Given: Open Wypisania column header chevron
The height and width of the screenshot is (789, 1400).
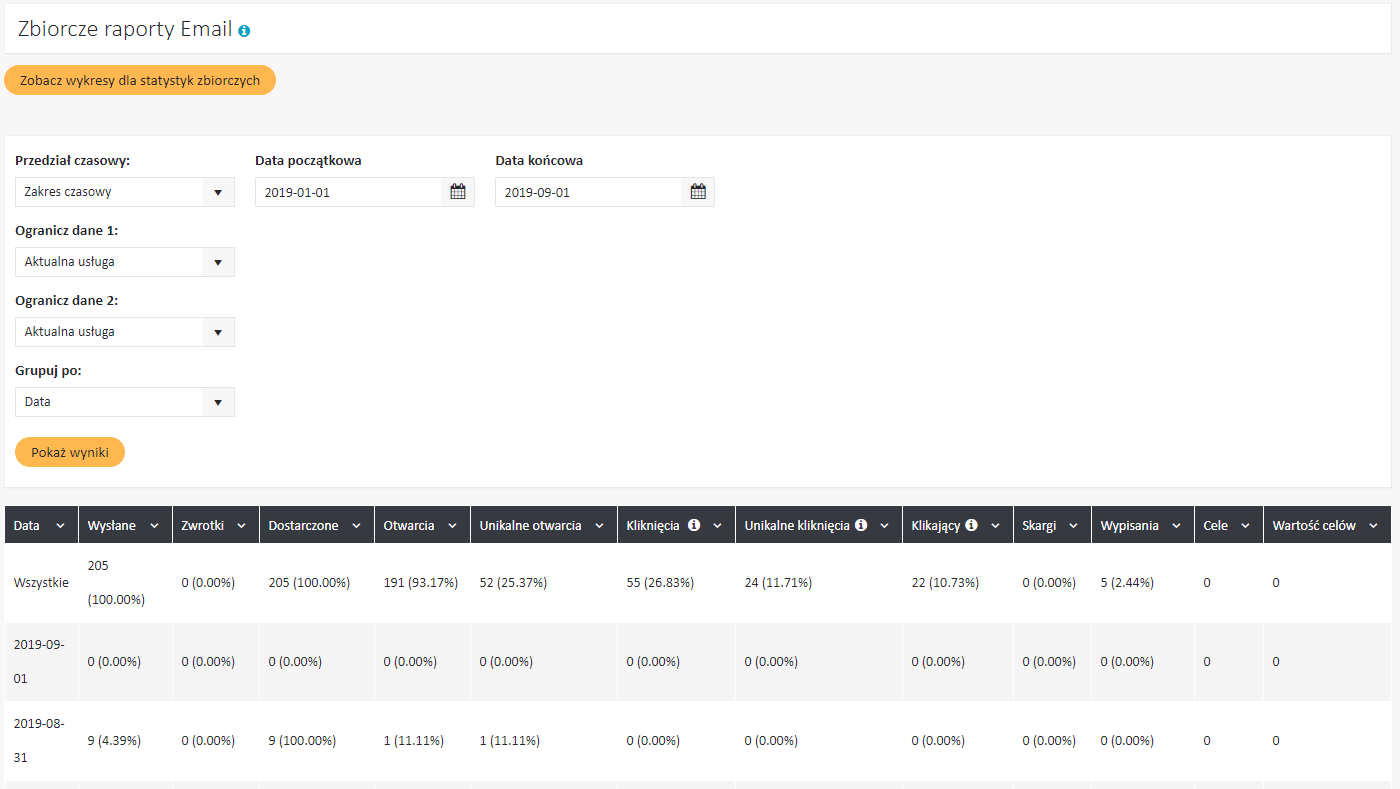Looking at the screenshot, I should 1177,526.
